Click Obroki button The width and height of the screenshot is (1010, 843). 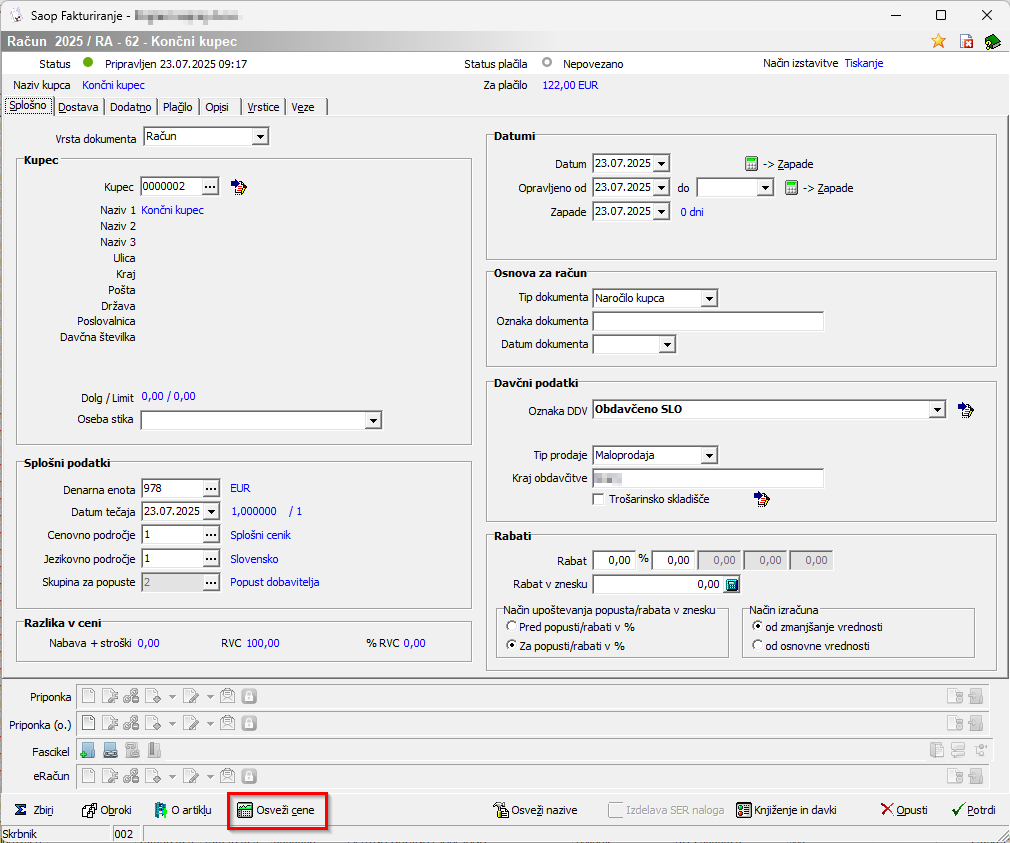(106, 810)
